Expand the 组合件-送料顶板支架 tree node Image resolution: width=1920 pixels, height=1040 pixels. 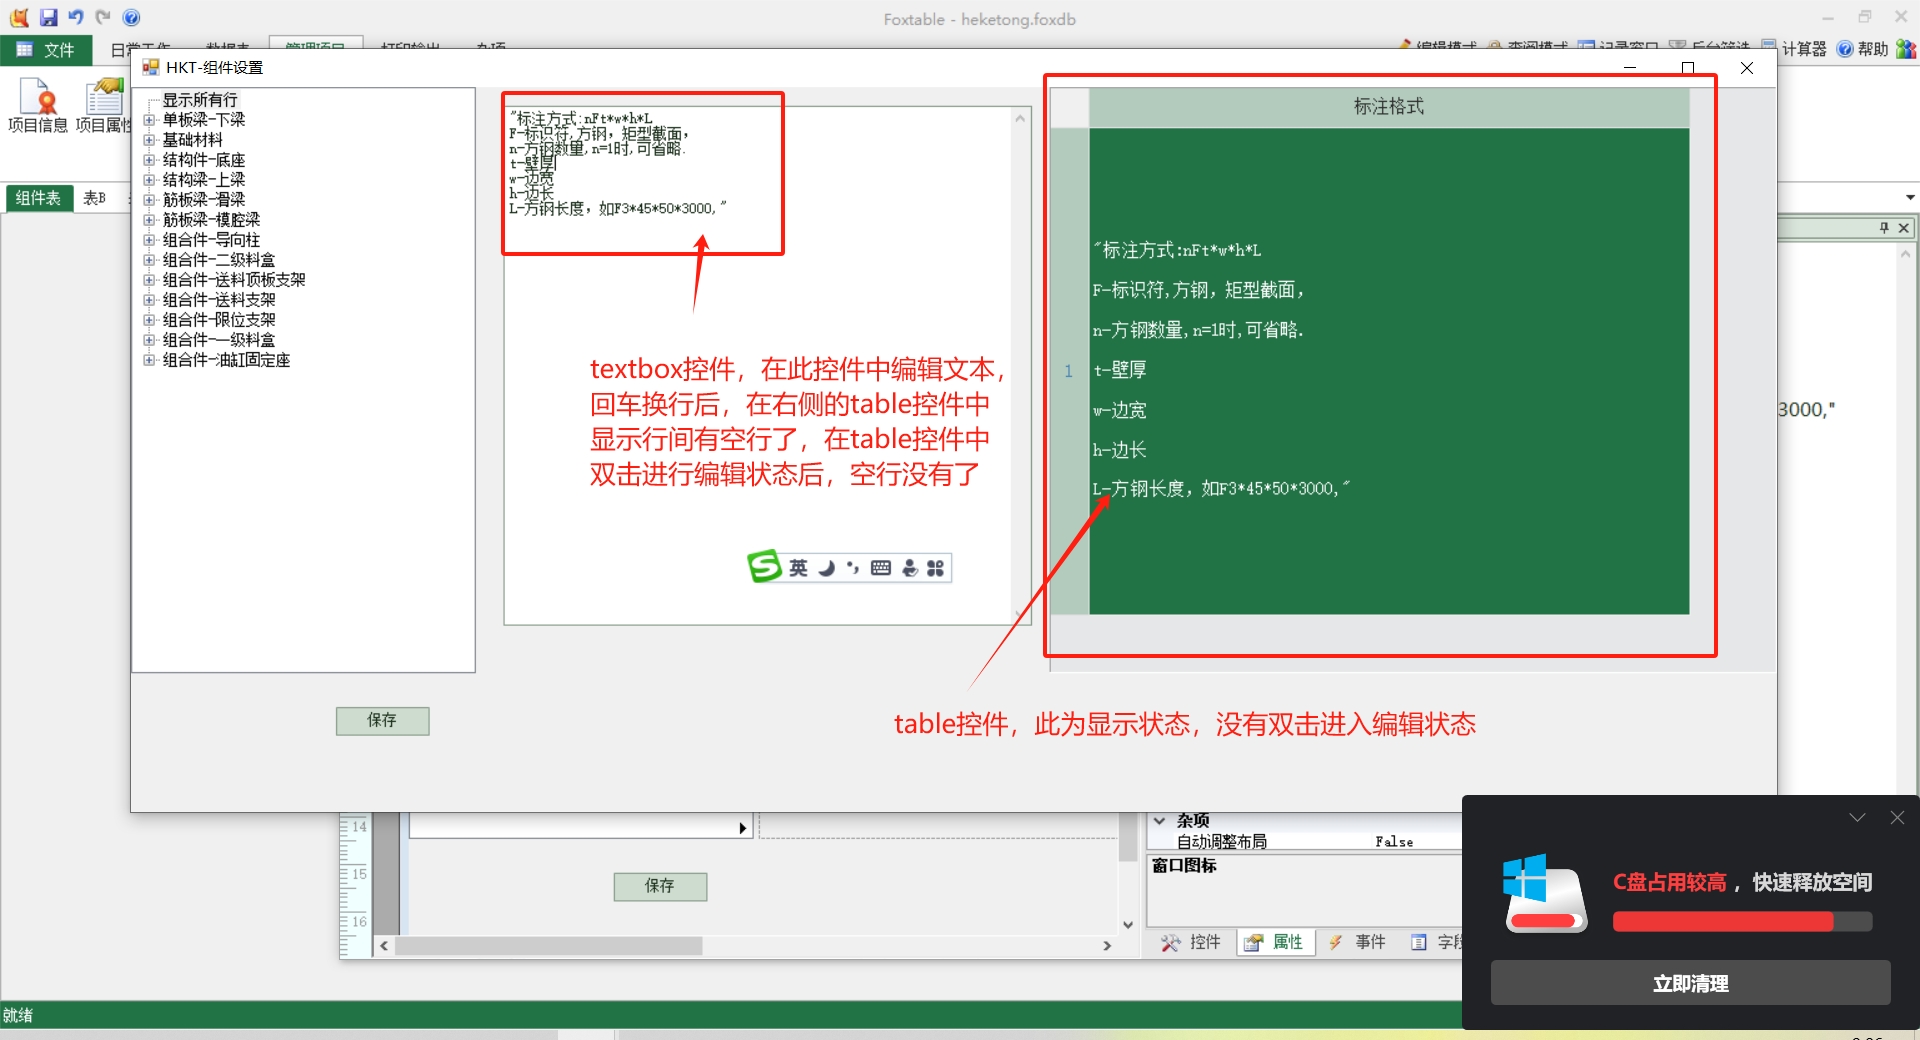(149, 280)
